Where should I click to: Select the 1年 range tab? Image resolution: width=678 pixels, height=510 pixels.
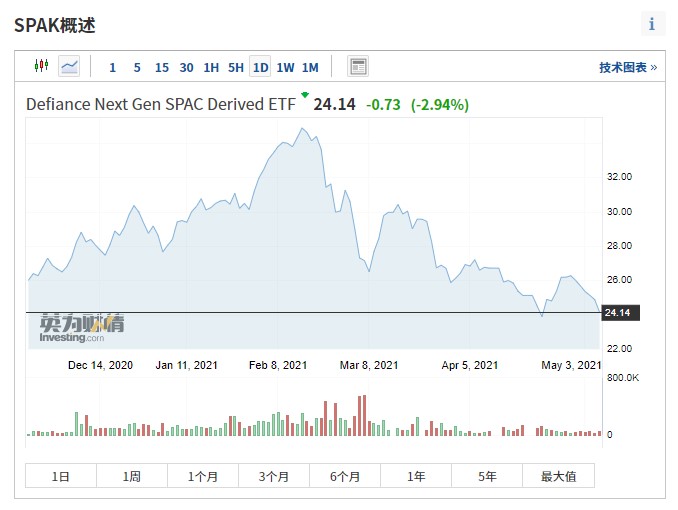pyautogui.click(x=416, y=476)
